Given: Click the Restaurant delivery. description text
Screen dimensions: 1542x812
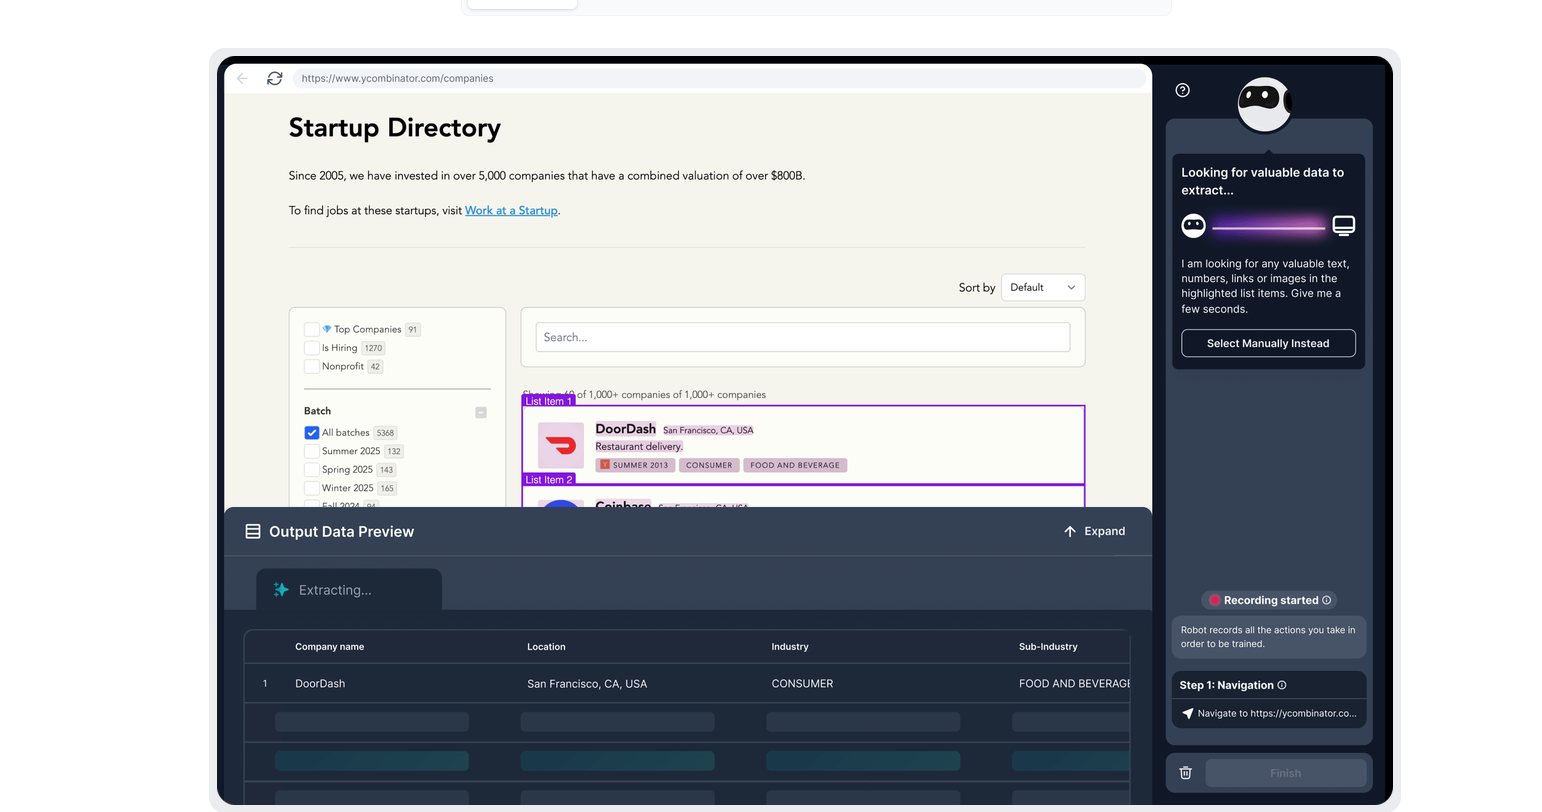Looking at the screenshot, I should pyautogui.click(x=639, y=446).
